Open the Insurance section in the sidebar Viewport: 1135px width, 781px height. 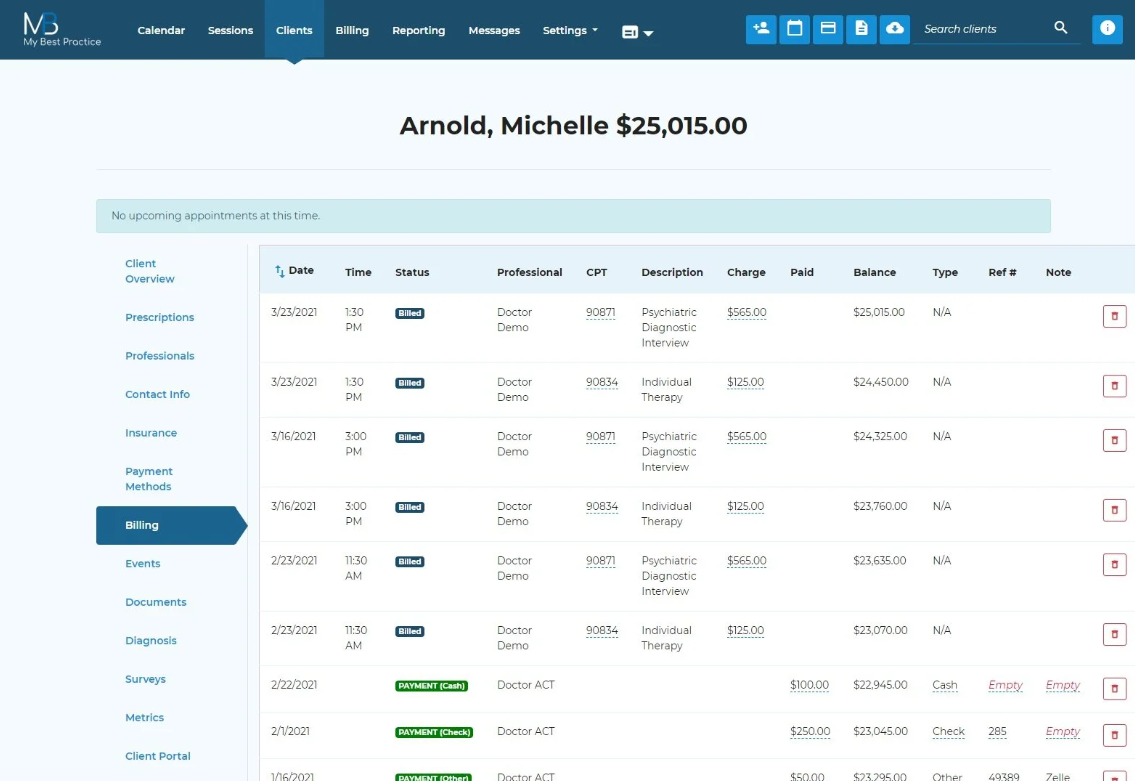point(151,433)
